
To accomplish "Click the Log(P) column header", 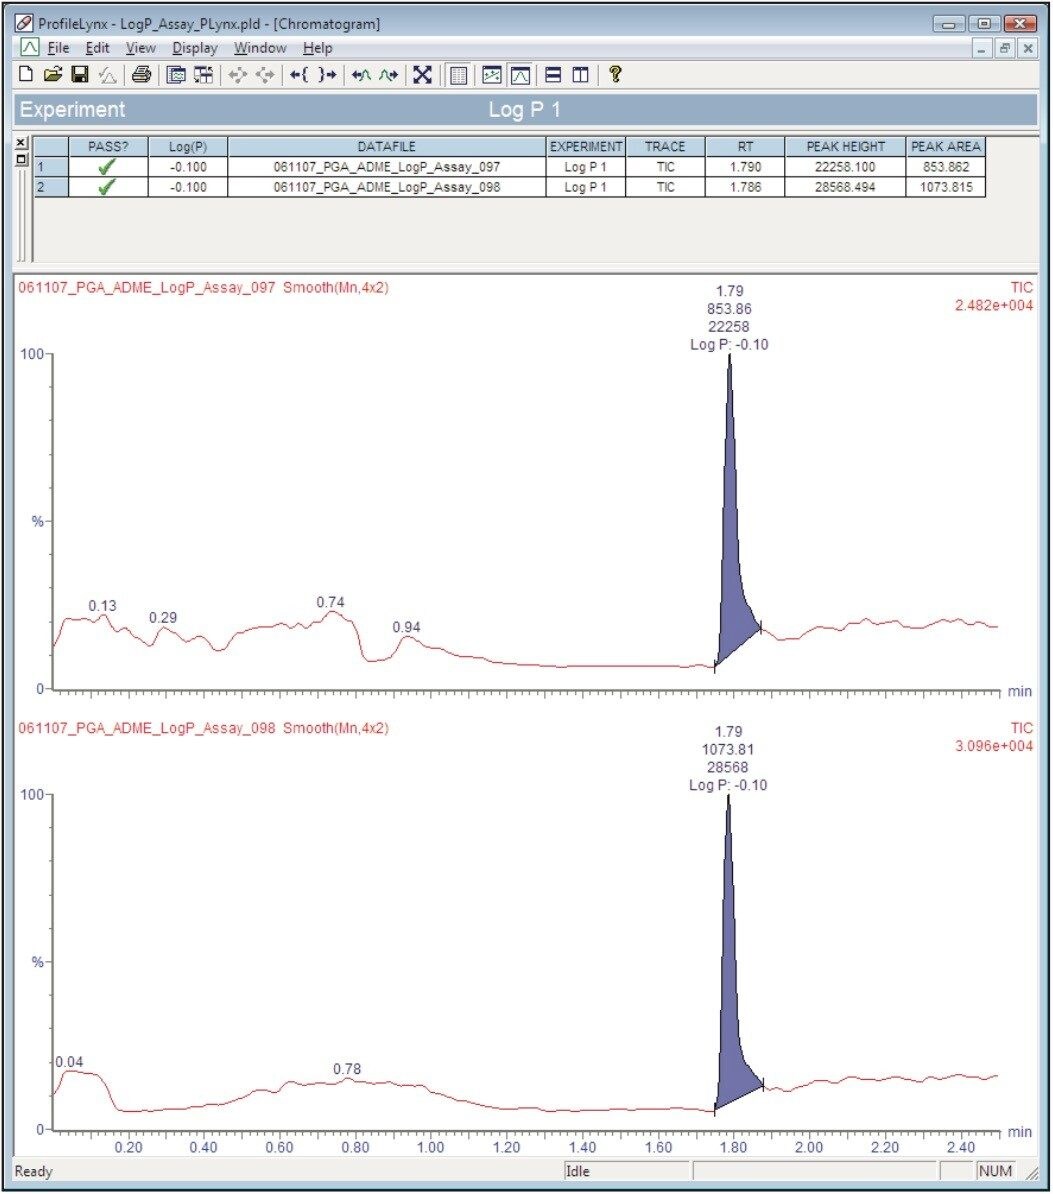I will (188, 146).
